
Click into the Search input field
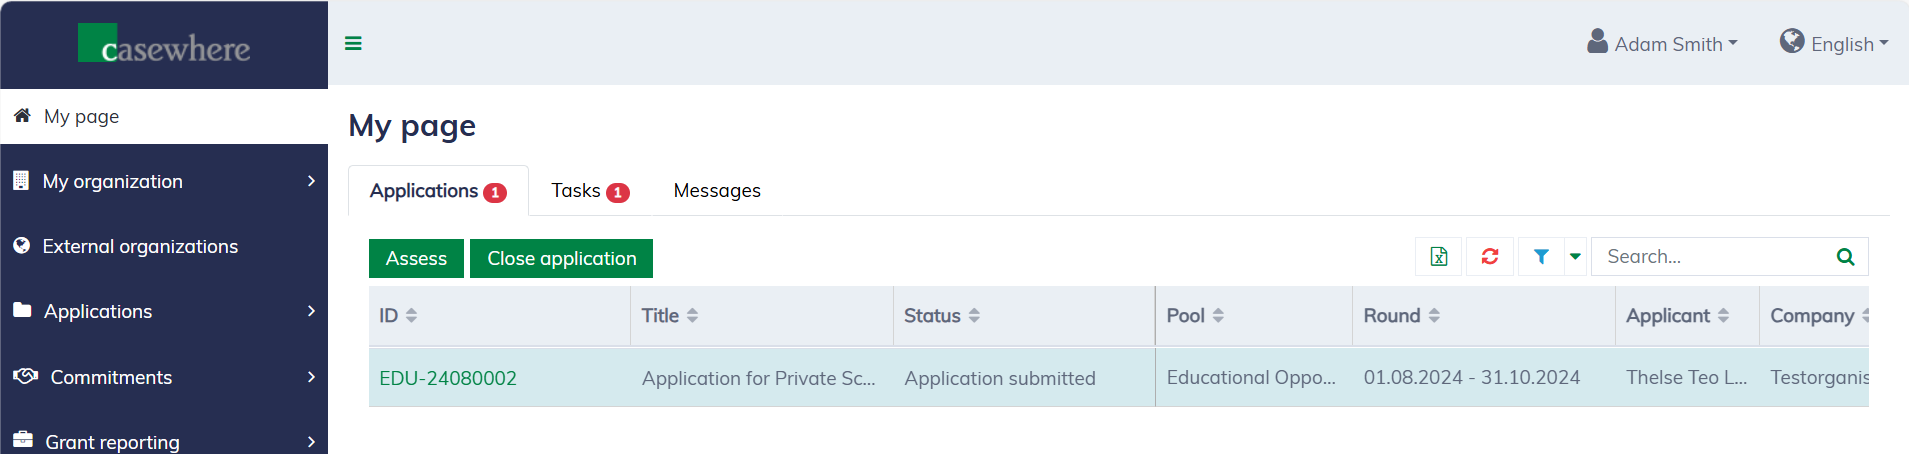click(1710, 257)
